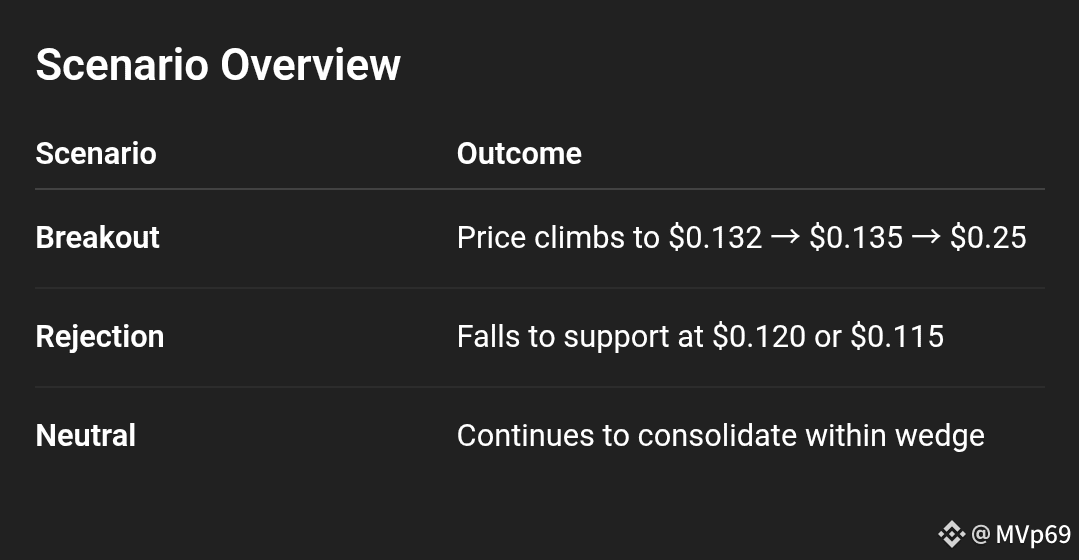Click the Rejection row label

tap(100, 337)
